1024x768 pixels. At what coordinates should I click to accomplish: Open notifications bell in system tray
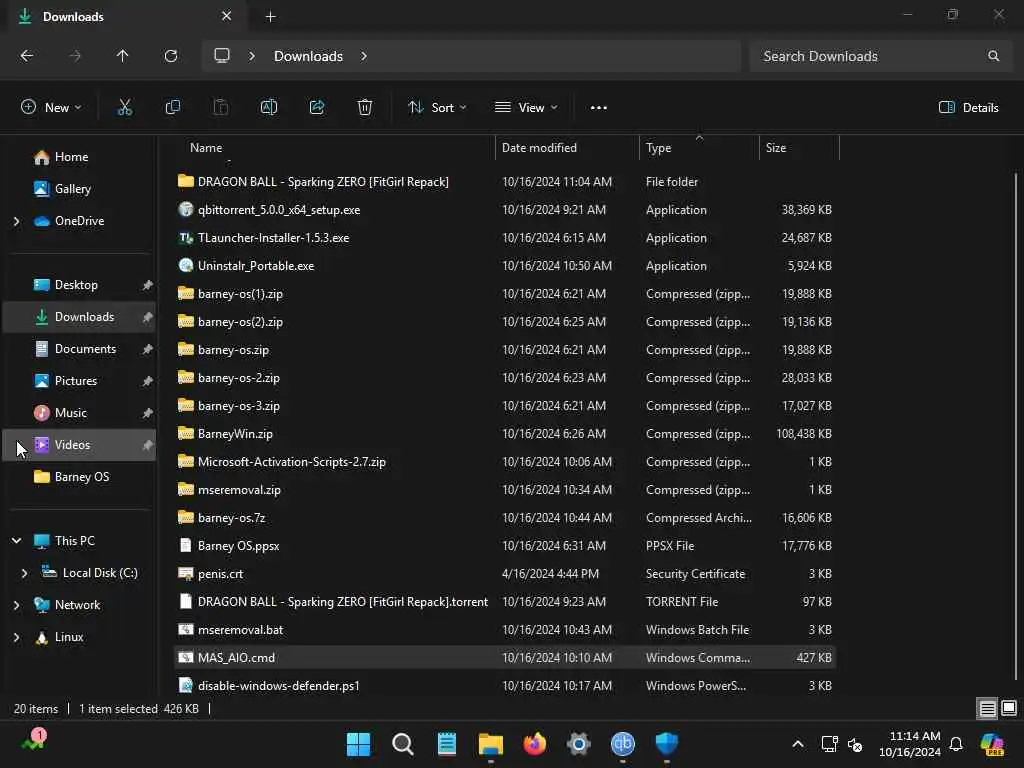tap(956, 744)
